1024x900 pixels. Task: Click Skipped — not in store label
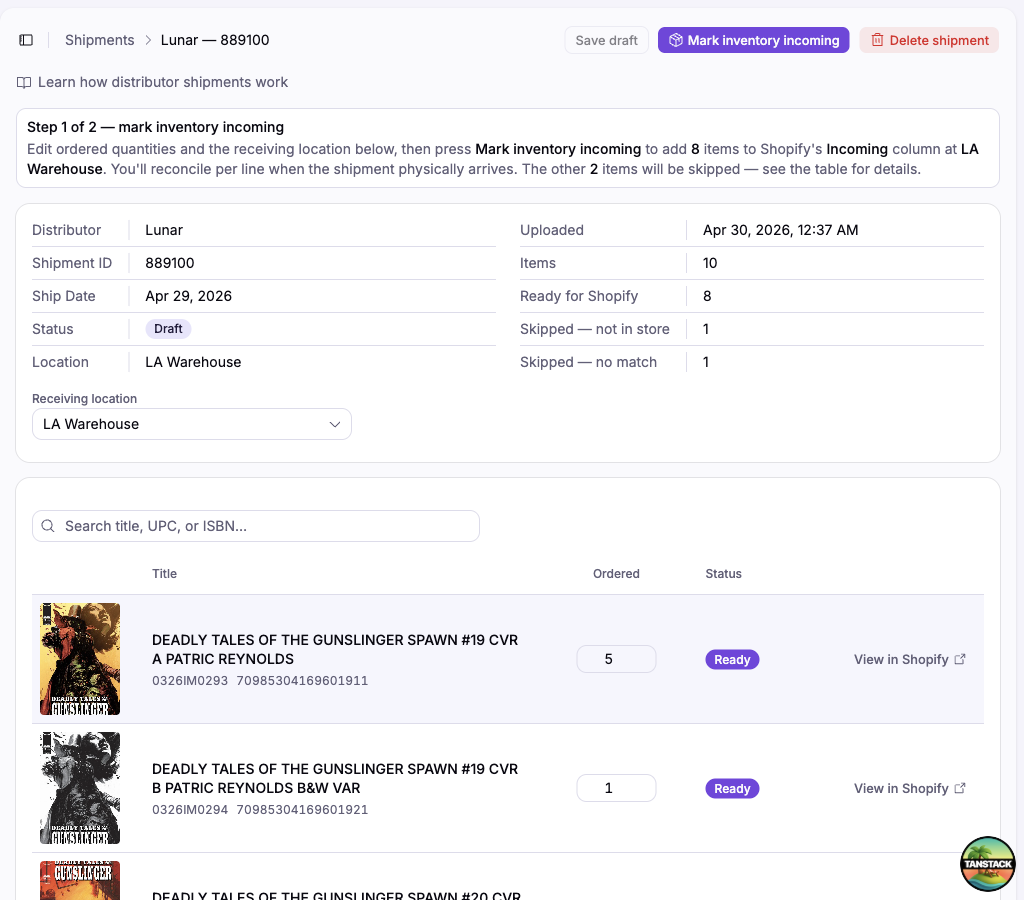(x=594, y=329)
